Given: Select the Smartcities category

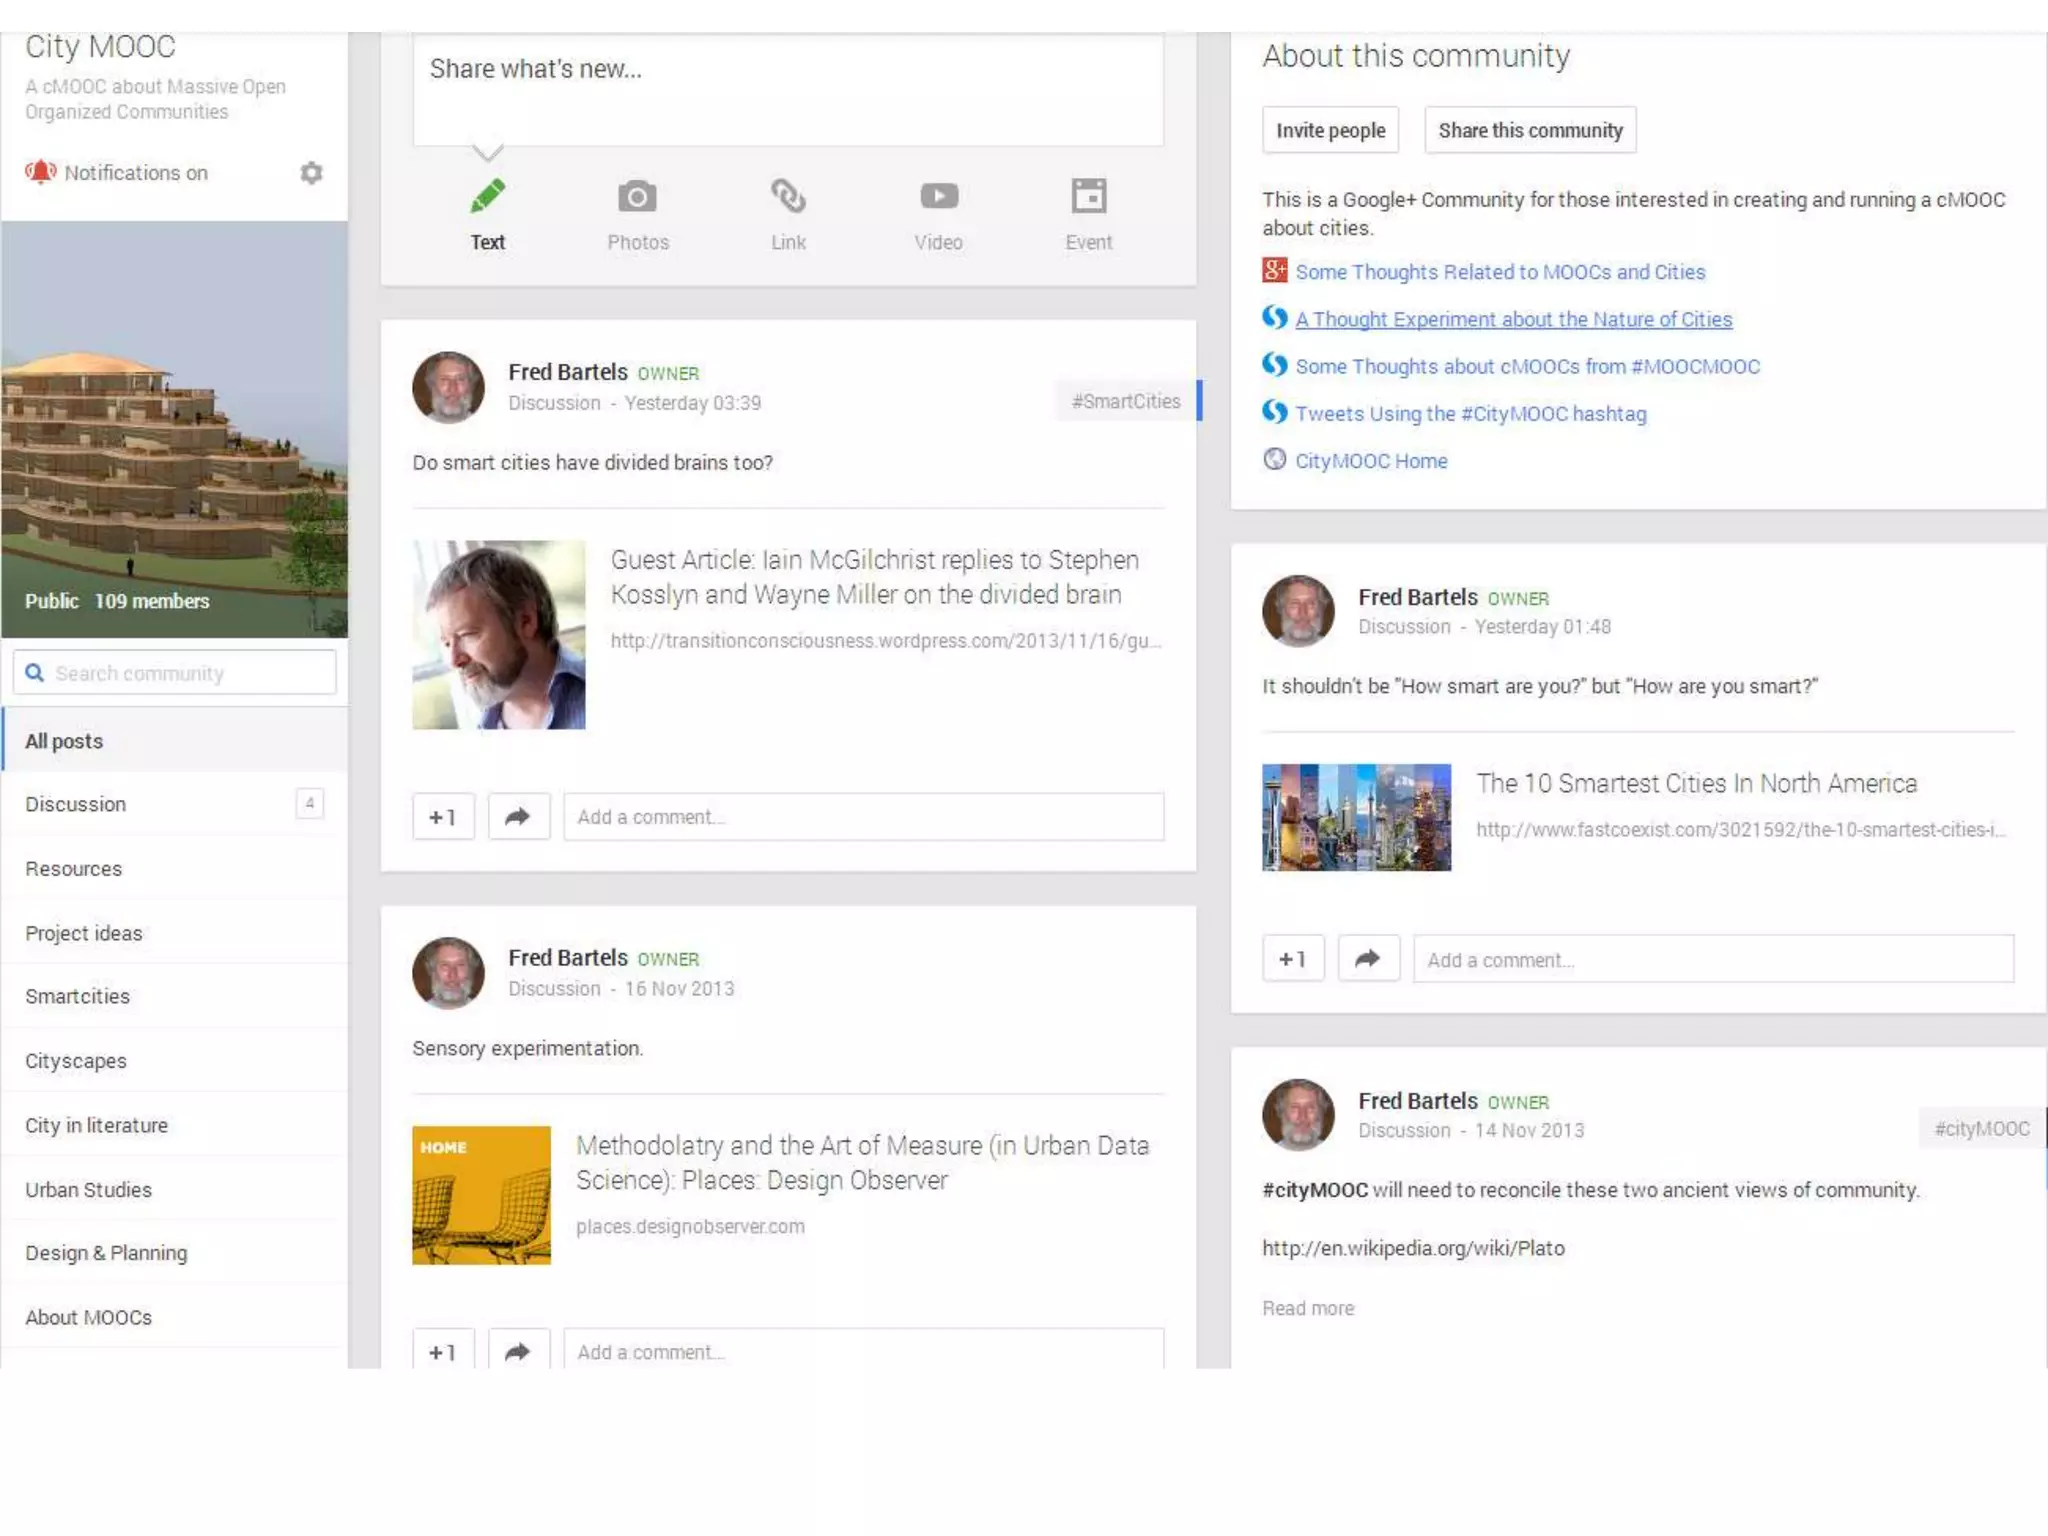Looking at the screenshot, I should coord(78,996).
